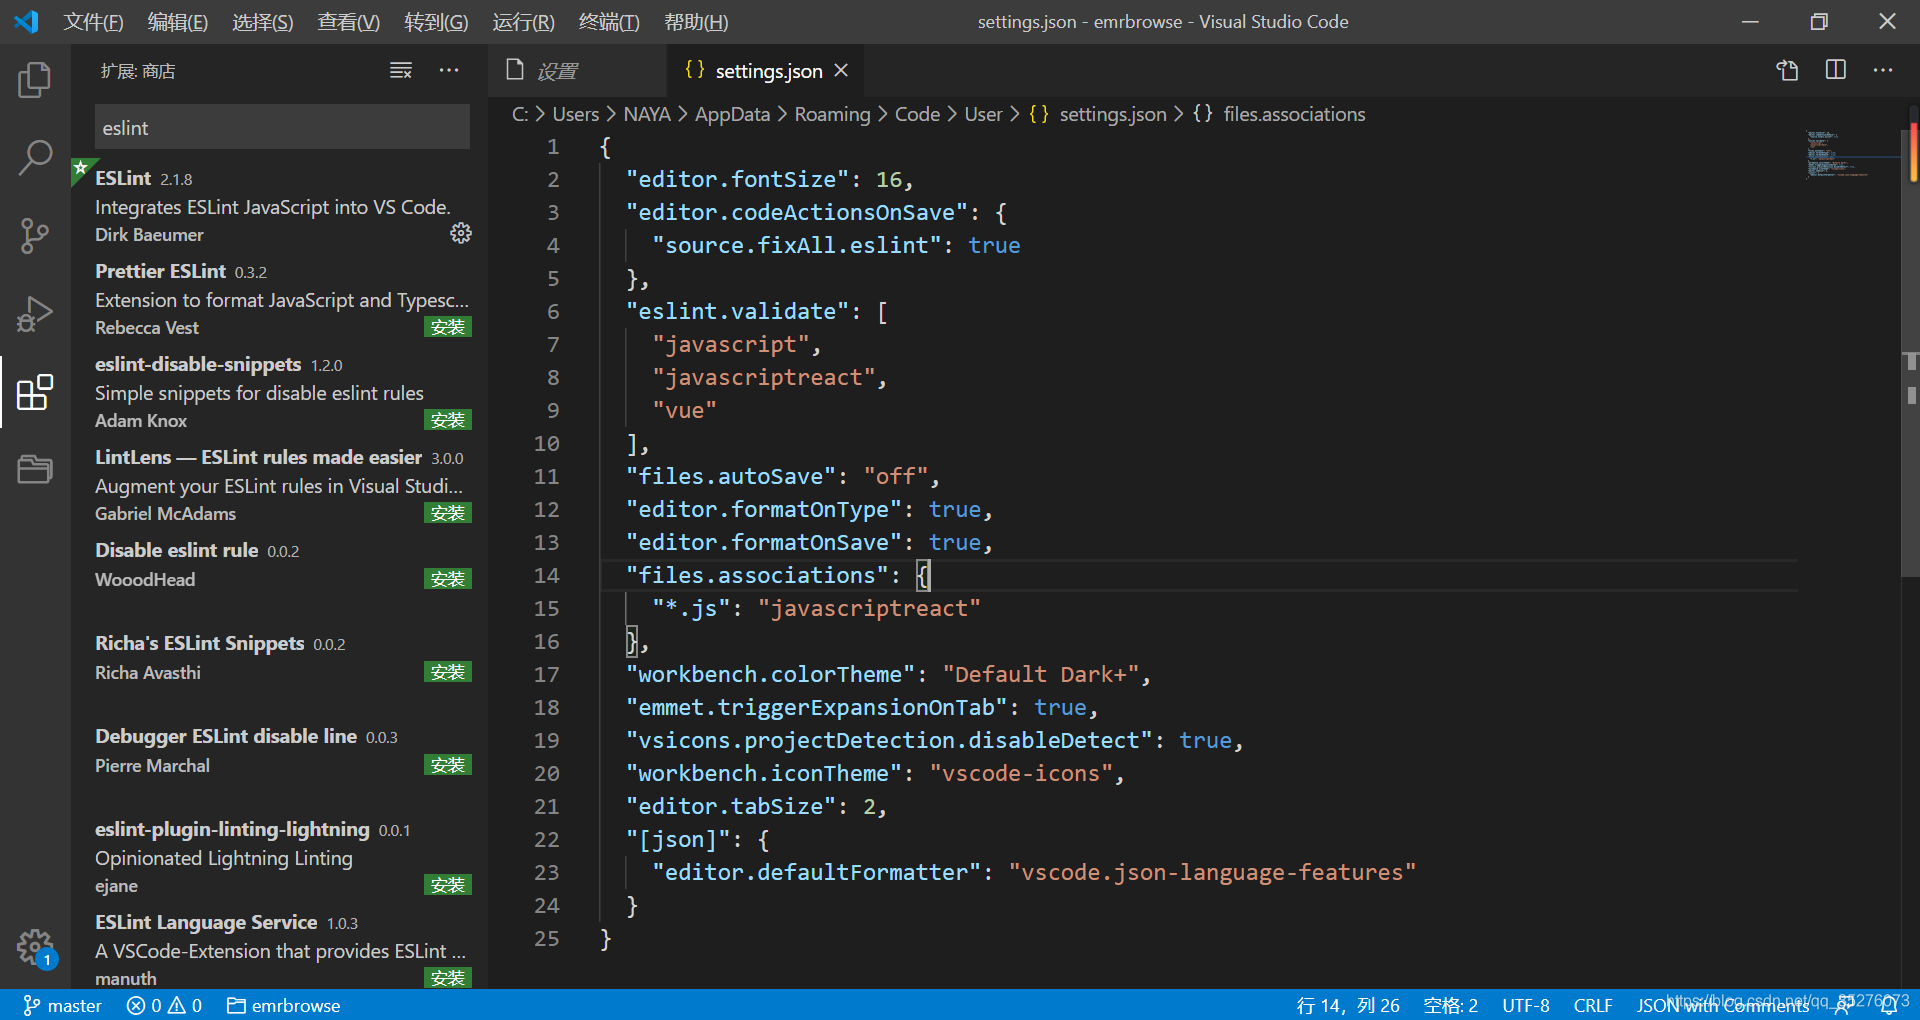Close the settings.json tab
Image resolution: width=1920 pixels, height=1020 pixels.
click(841, 70)
